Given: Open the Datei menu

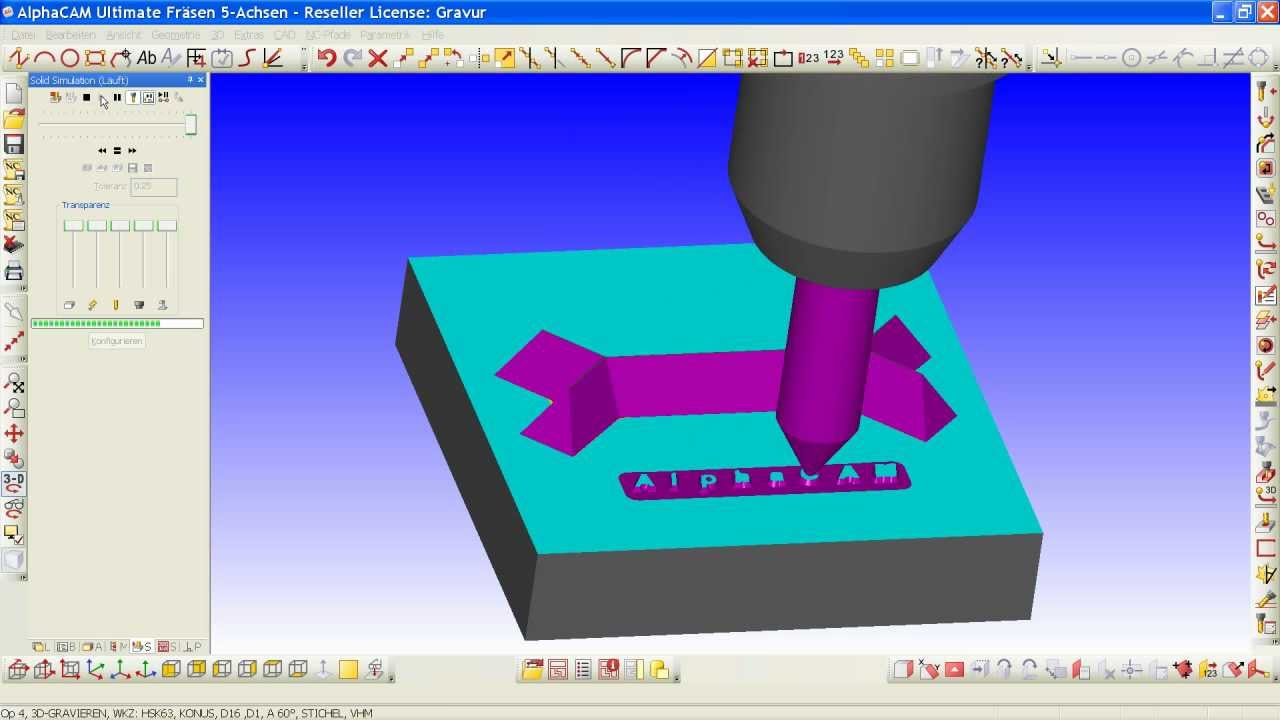Looking at the screenshot, I should pyautogui.click(x=23, y=35).
